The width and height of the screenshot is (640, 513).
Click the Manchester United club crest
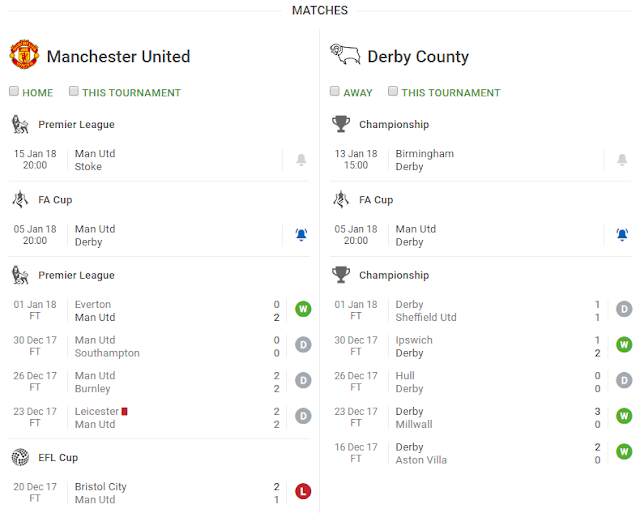coord(24,55)
